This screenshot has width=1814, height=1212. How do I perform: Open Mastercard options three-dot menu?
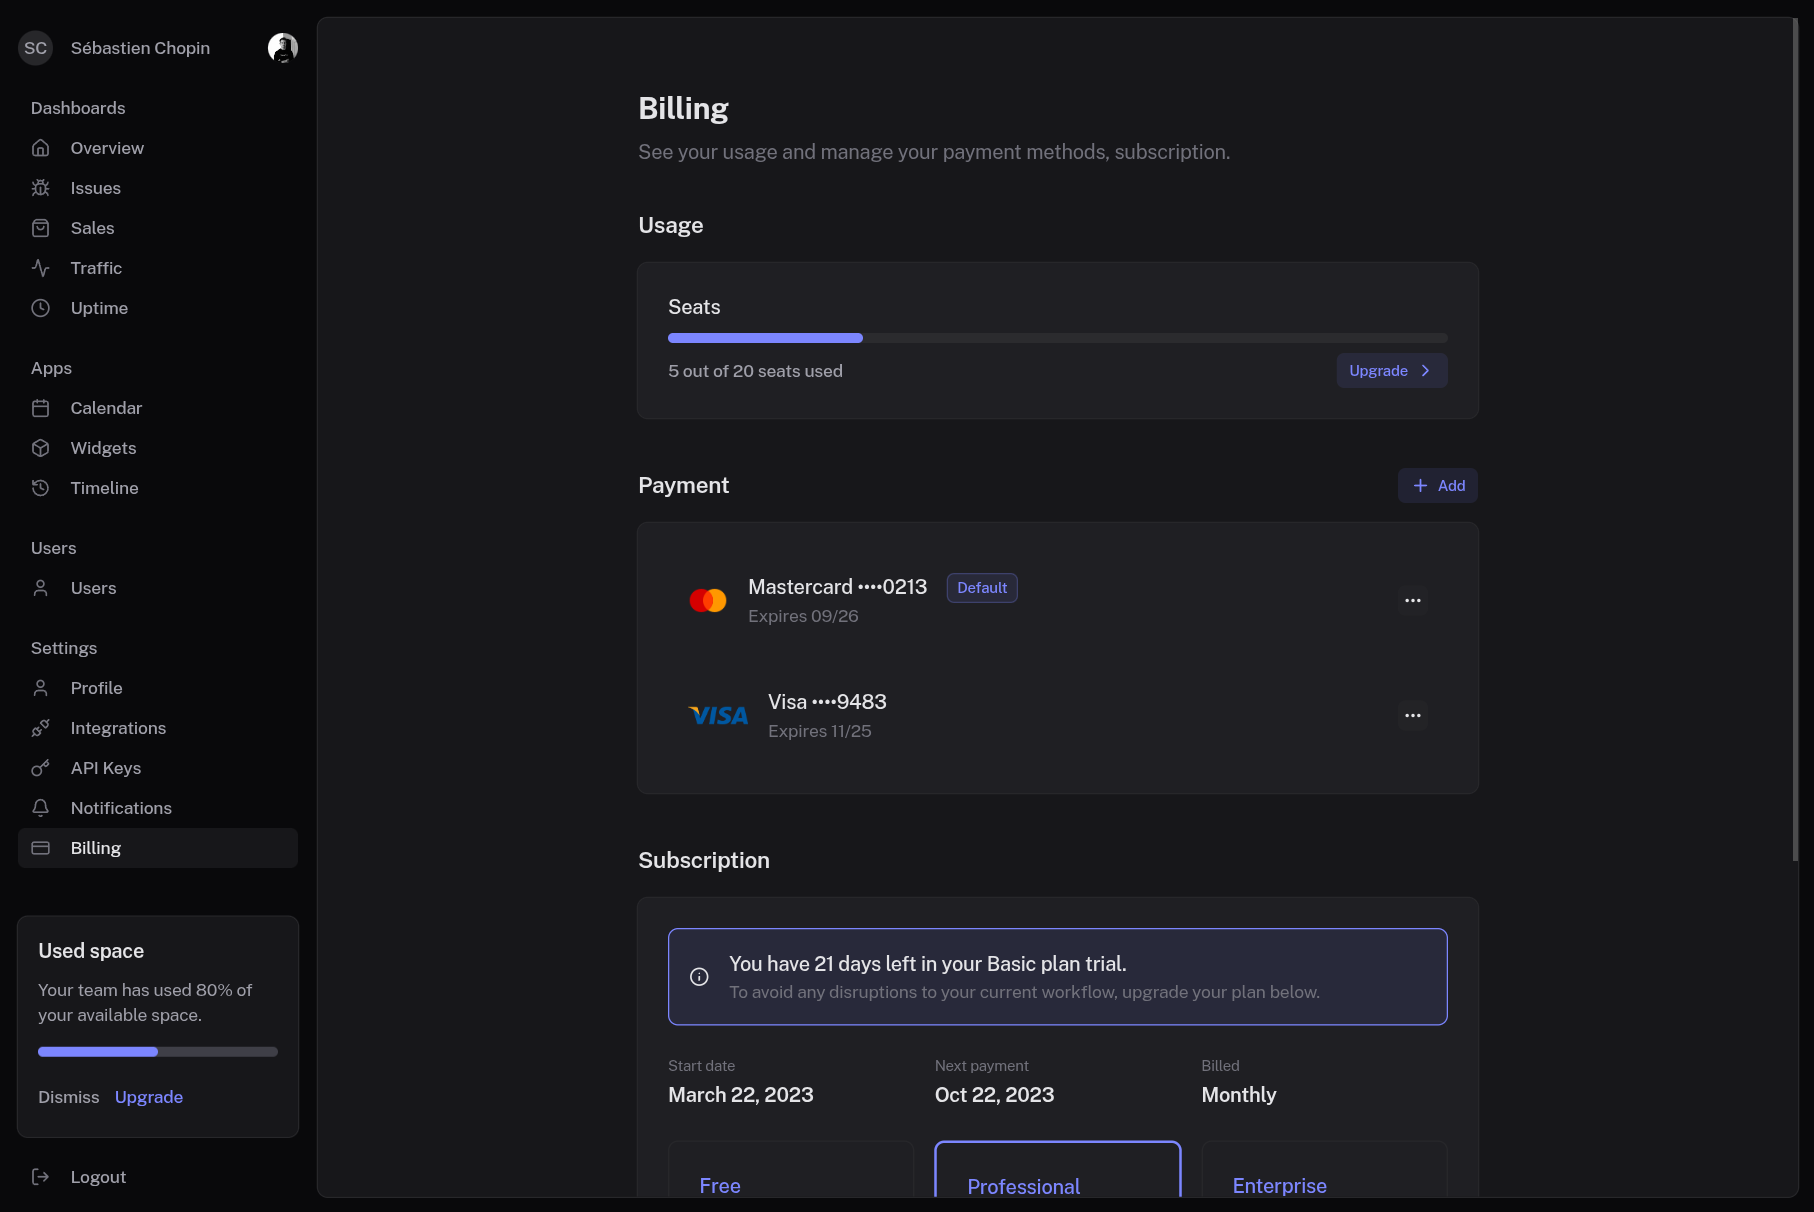[x=1412, y=601]
